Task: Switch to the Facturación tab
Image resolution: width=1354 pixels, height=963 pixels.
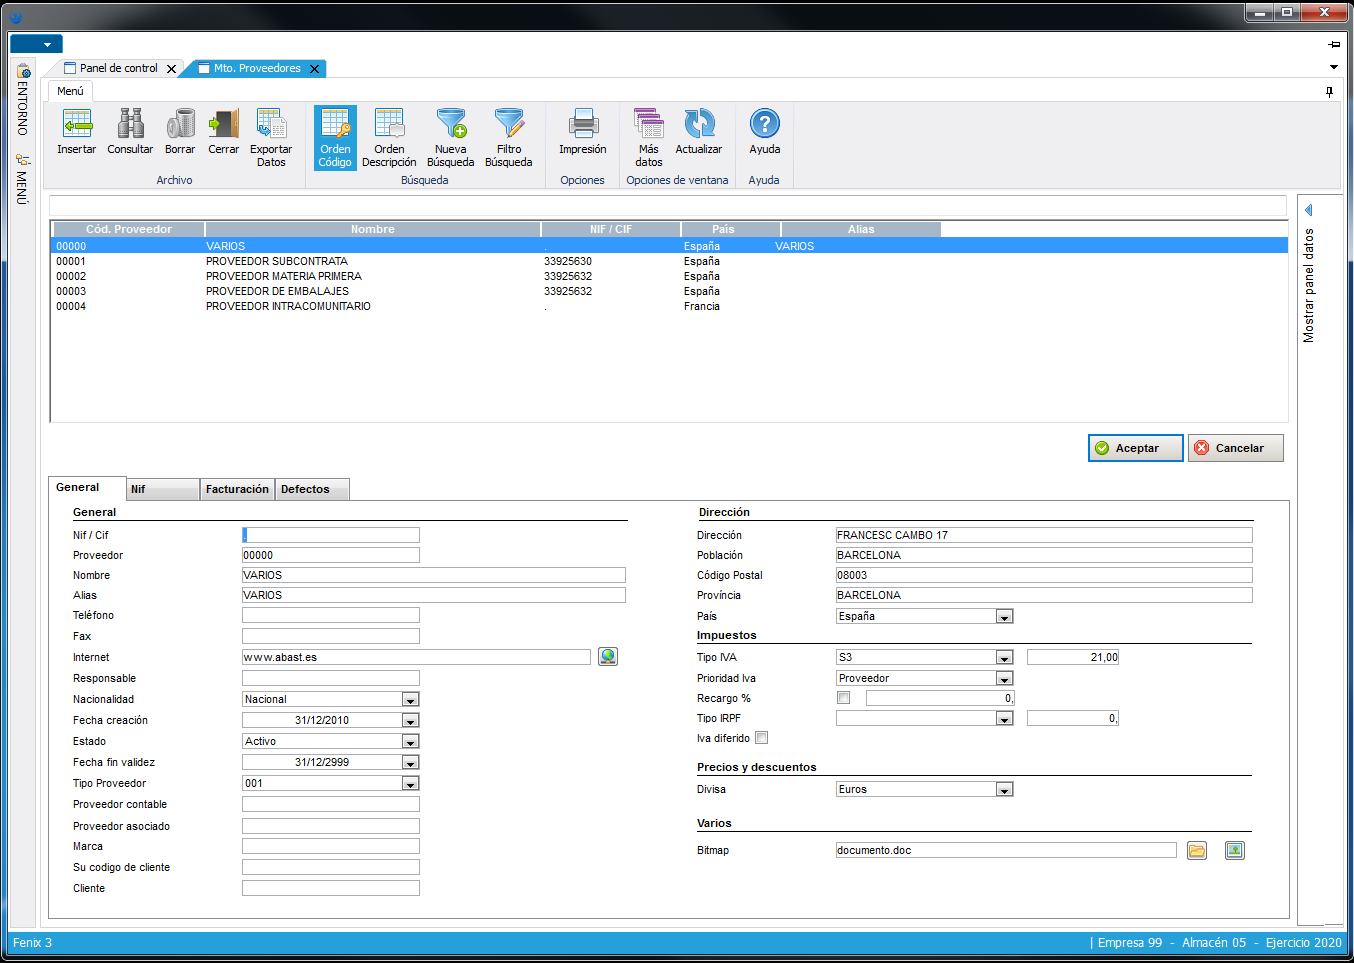Action: [237, 489]
